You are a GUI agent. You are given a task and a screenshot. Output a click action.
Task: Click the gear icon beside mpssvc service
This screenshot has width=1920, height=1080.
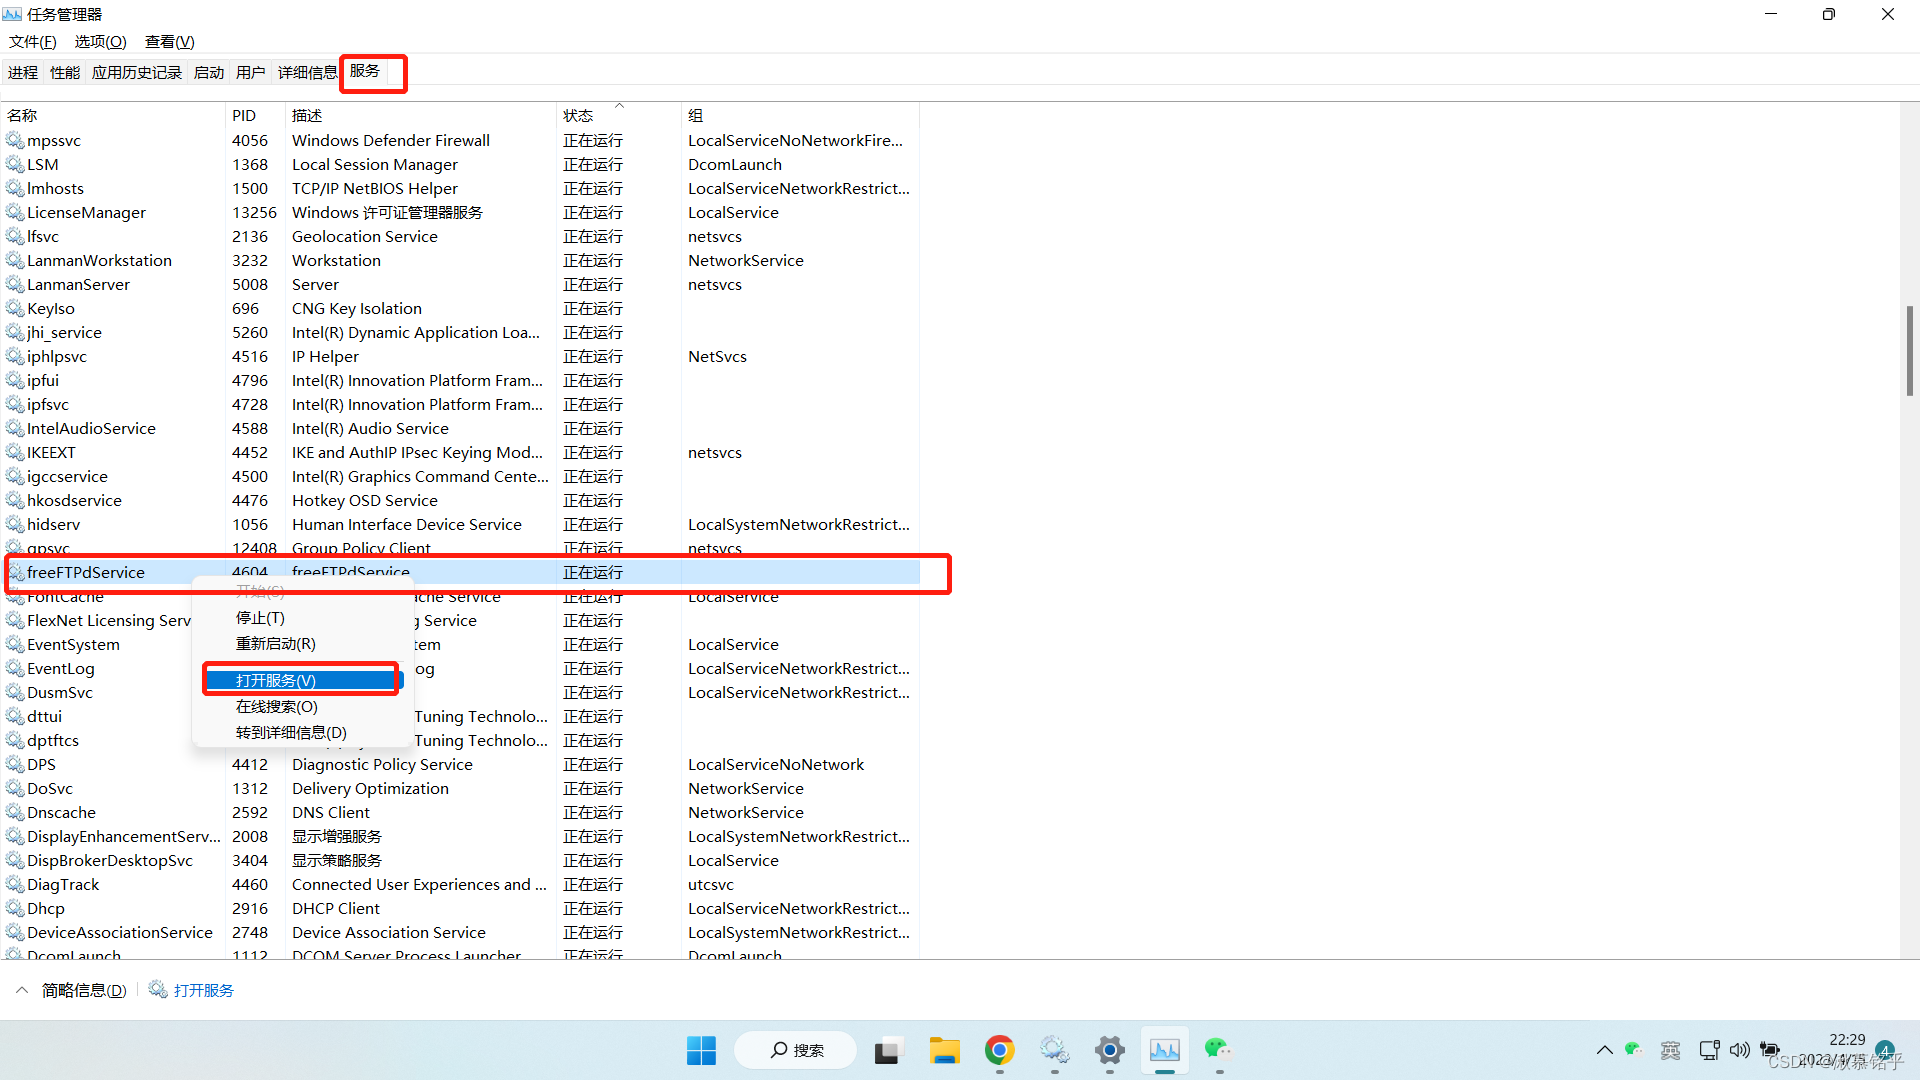[15, 141]
